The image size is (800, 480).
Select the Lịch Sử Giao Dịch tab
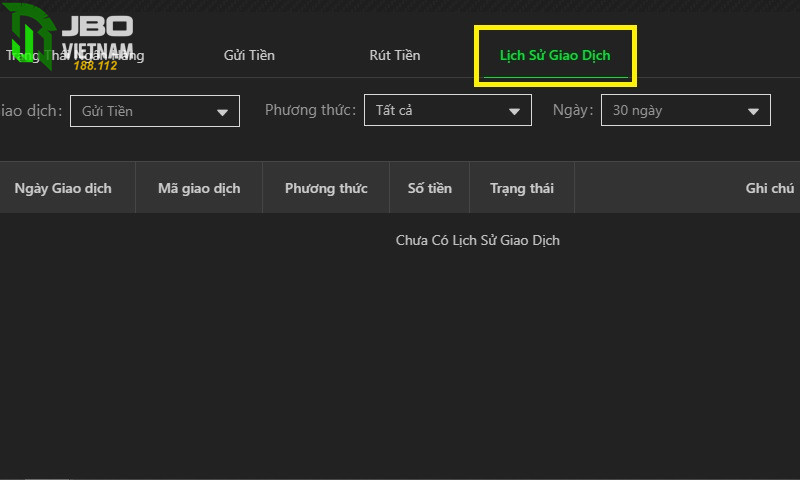(x=555, y=55)
